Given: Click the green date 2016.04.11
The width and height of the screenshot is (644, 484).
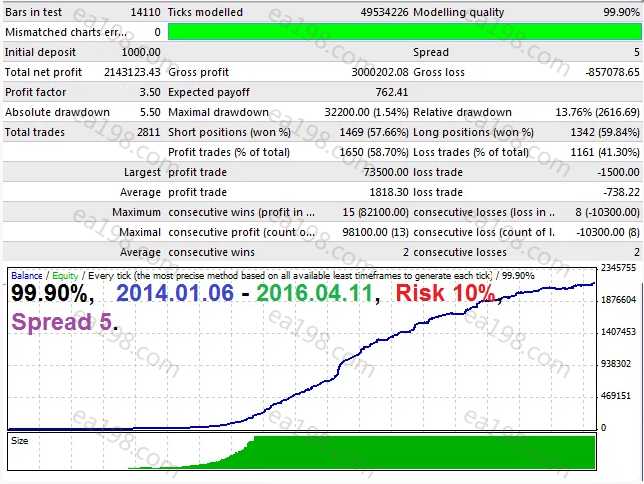Looking at the screenshot, I should [315, 293].
